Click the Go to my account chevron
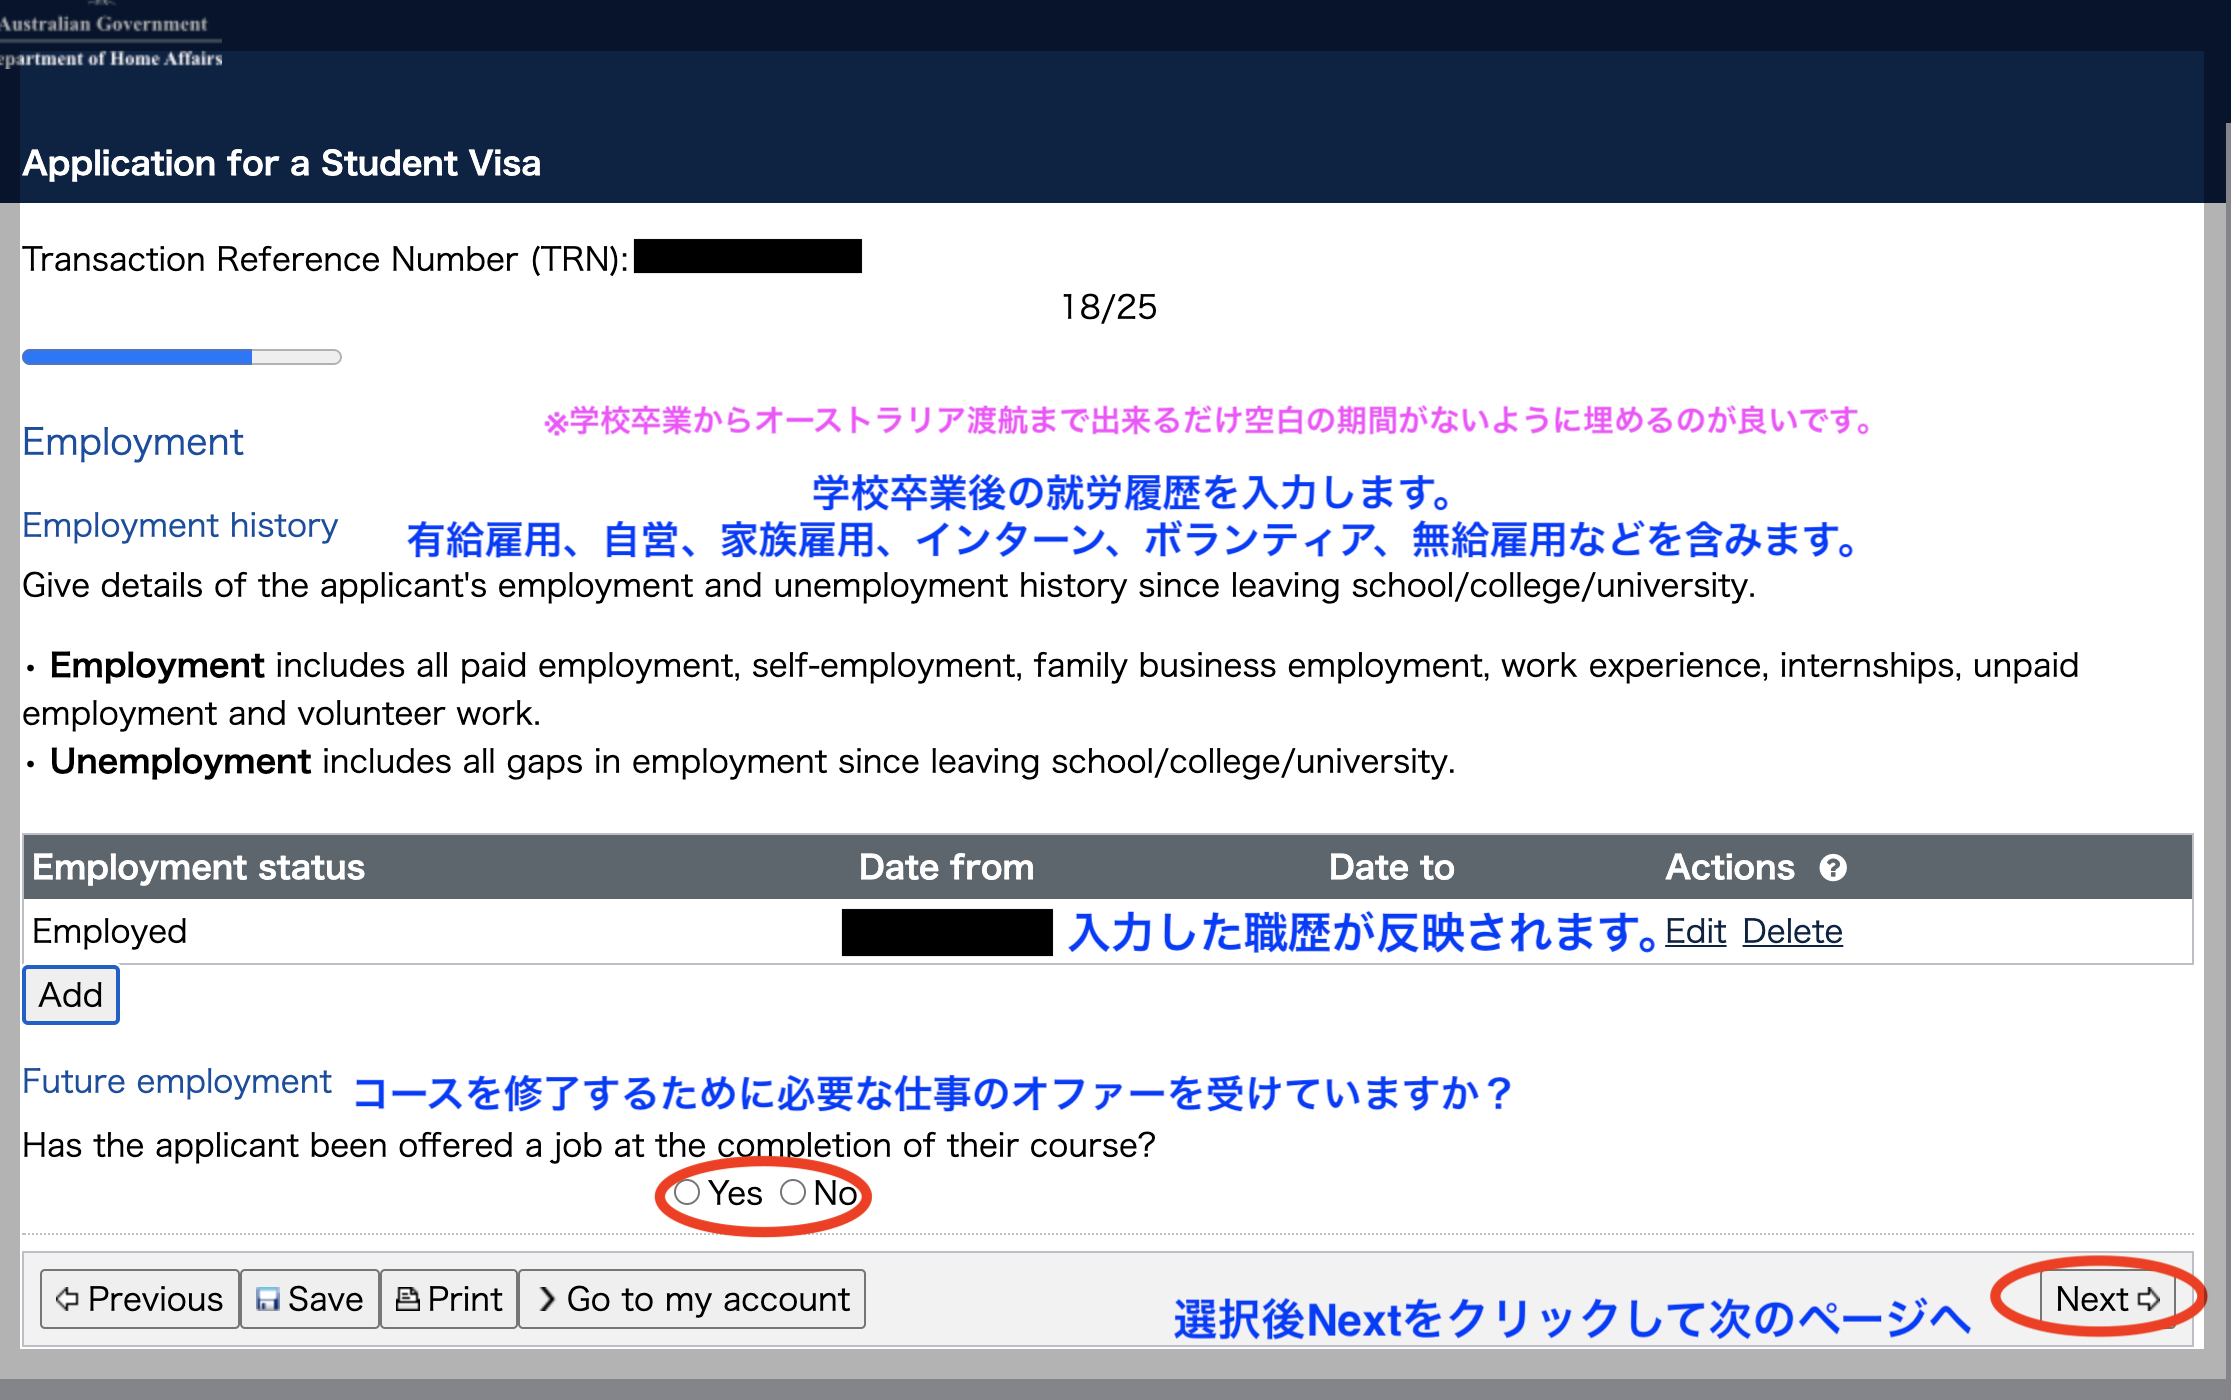 coord(547,1299)
